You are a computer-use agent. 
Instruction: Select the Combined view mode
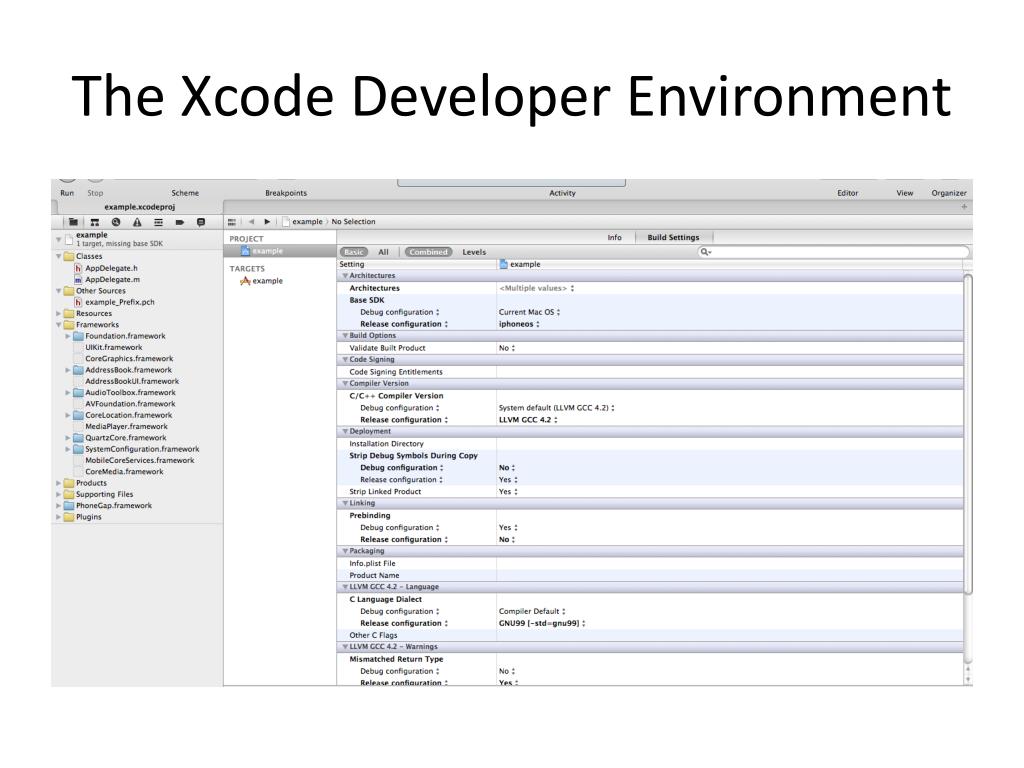coord(428,252)
